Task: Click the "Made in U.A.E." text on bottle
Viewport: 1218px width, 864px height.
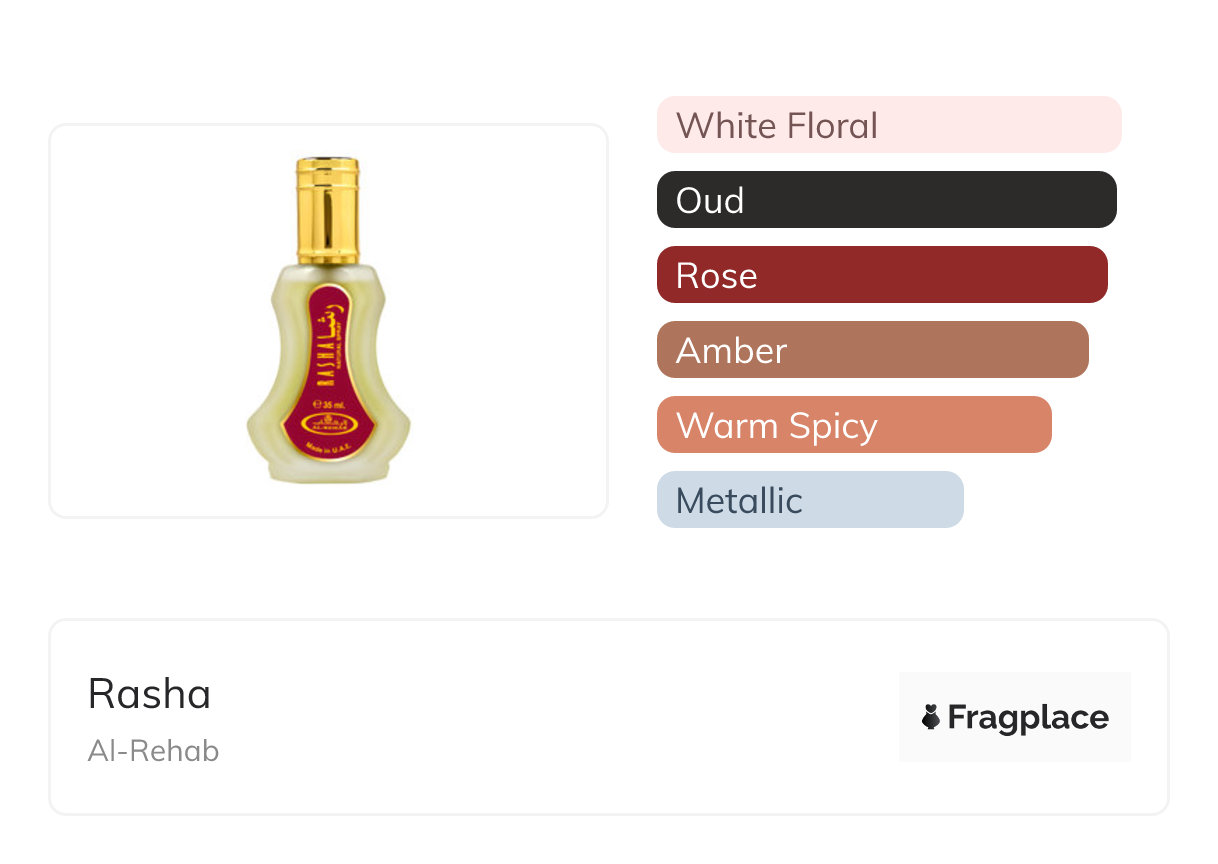Action: (x=327, y=446)
